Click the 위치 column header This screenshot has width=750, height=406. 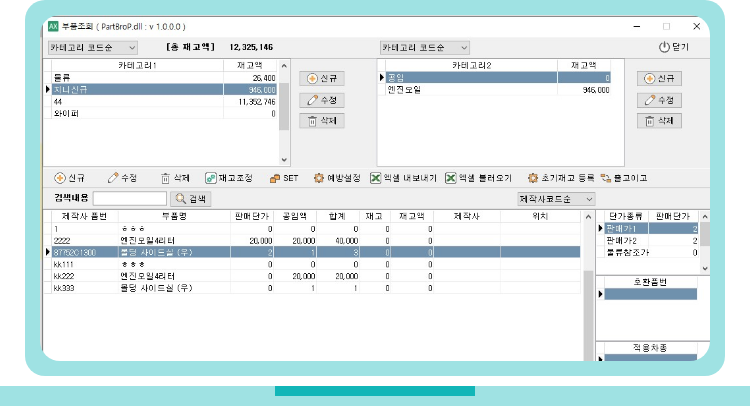[540, 216]
